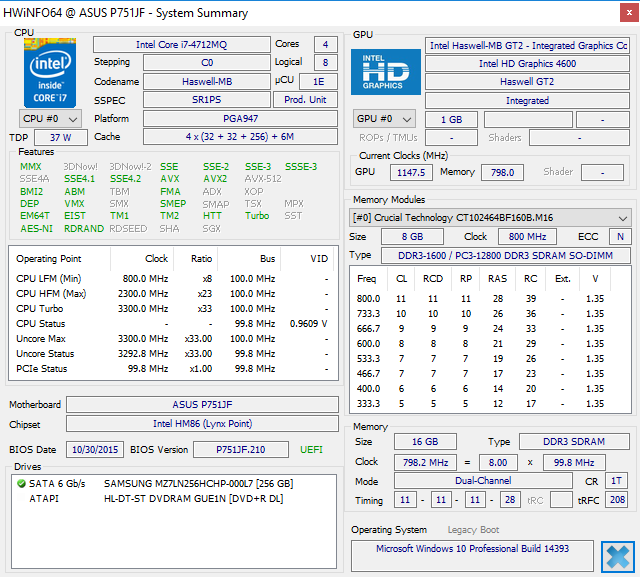Click the BIOS Date 10/30/2015 field
The height and width of the screenshot is (577, 640).
[95, 450]
